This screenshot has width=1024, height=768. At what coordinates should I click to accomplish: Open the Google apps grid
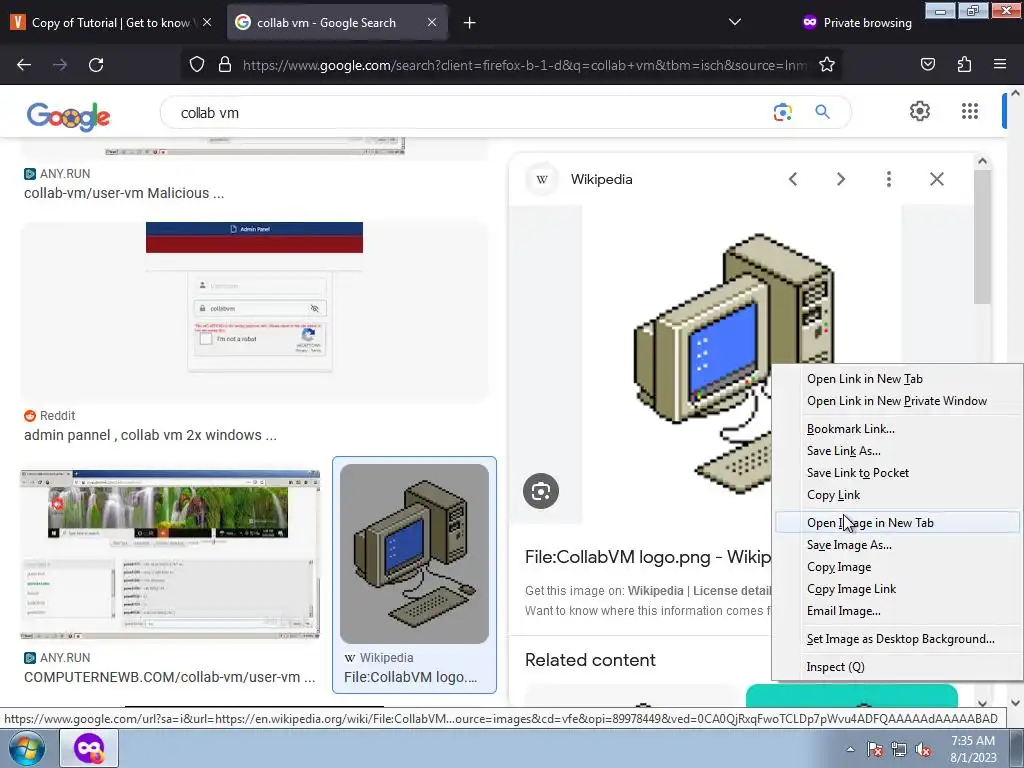[970, 111]
